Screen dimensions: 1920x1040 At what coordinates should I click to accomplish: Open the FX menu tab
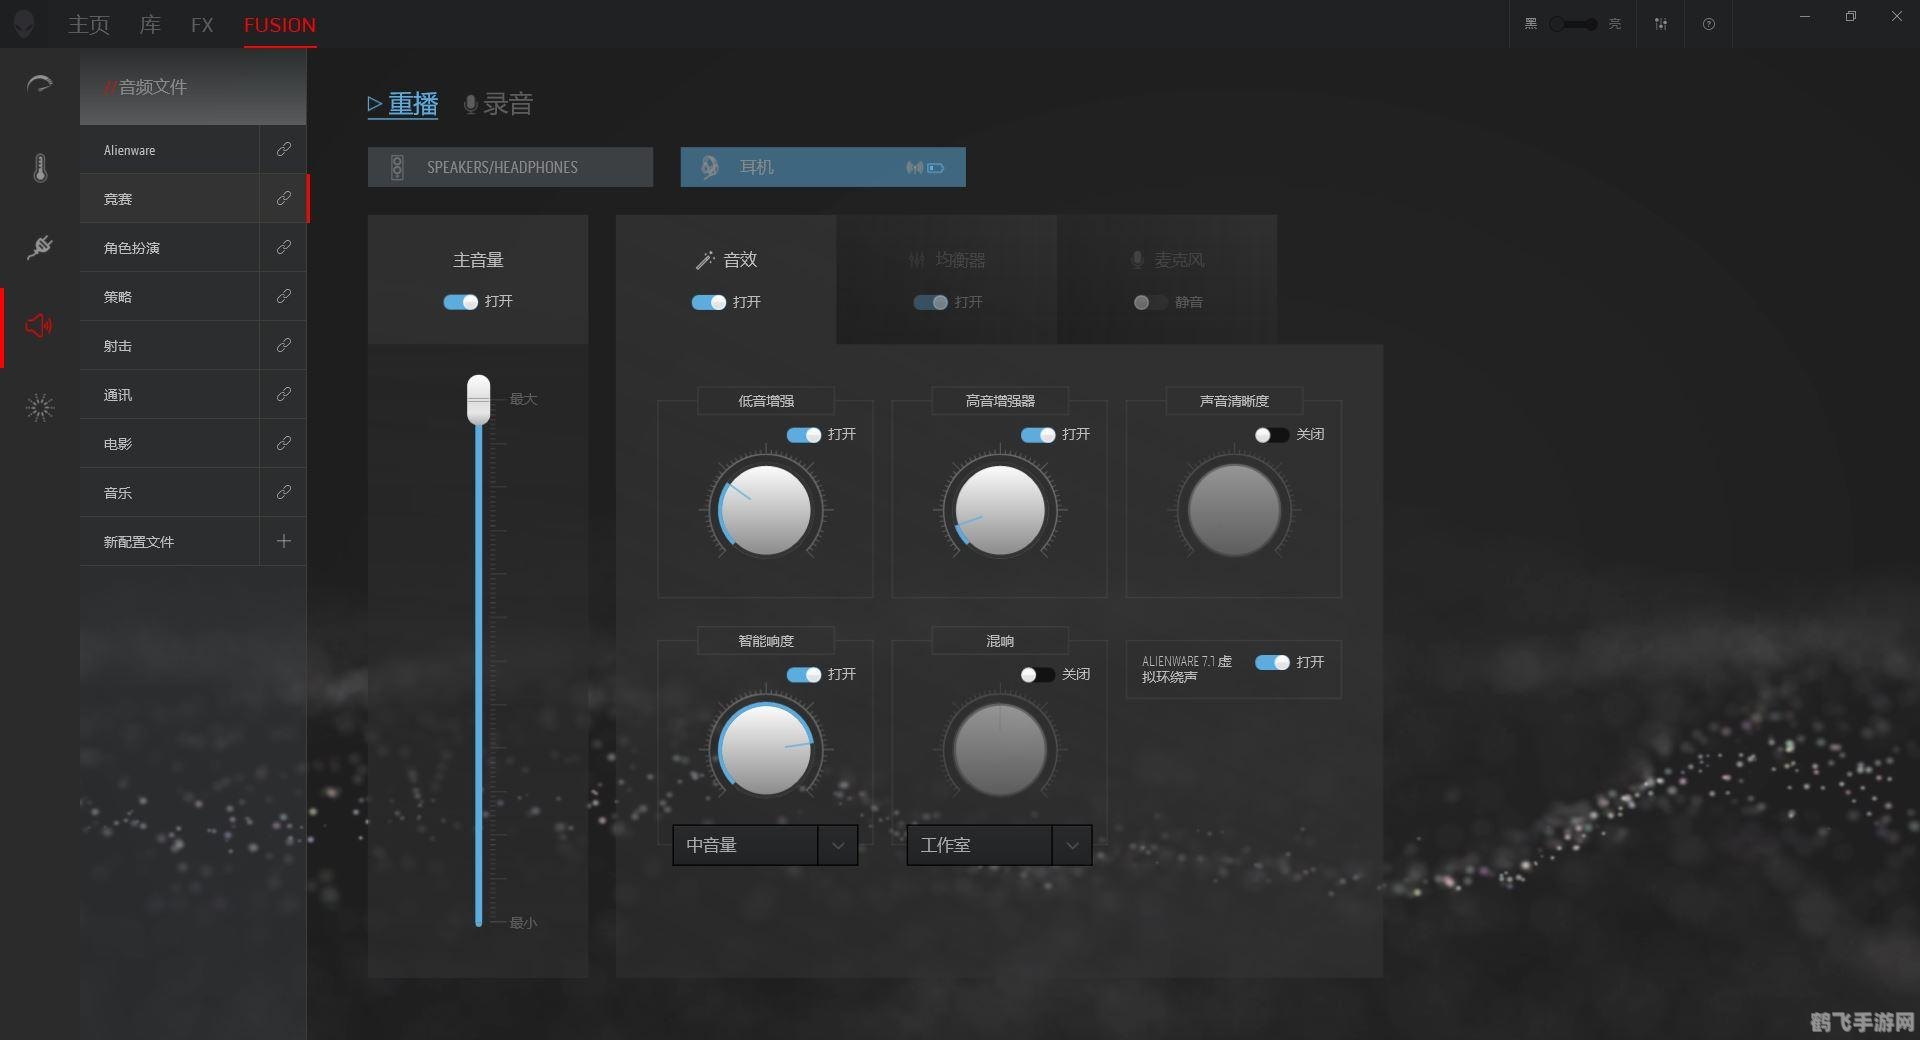point(202,25)
